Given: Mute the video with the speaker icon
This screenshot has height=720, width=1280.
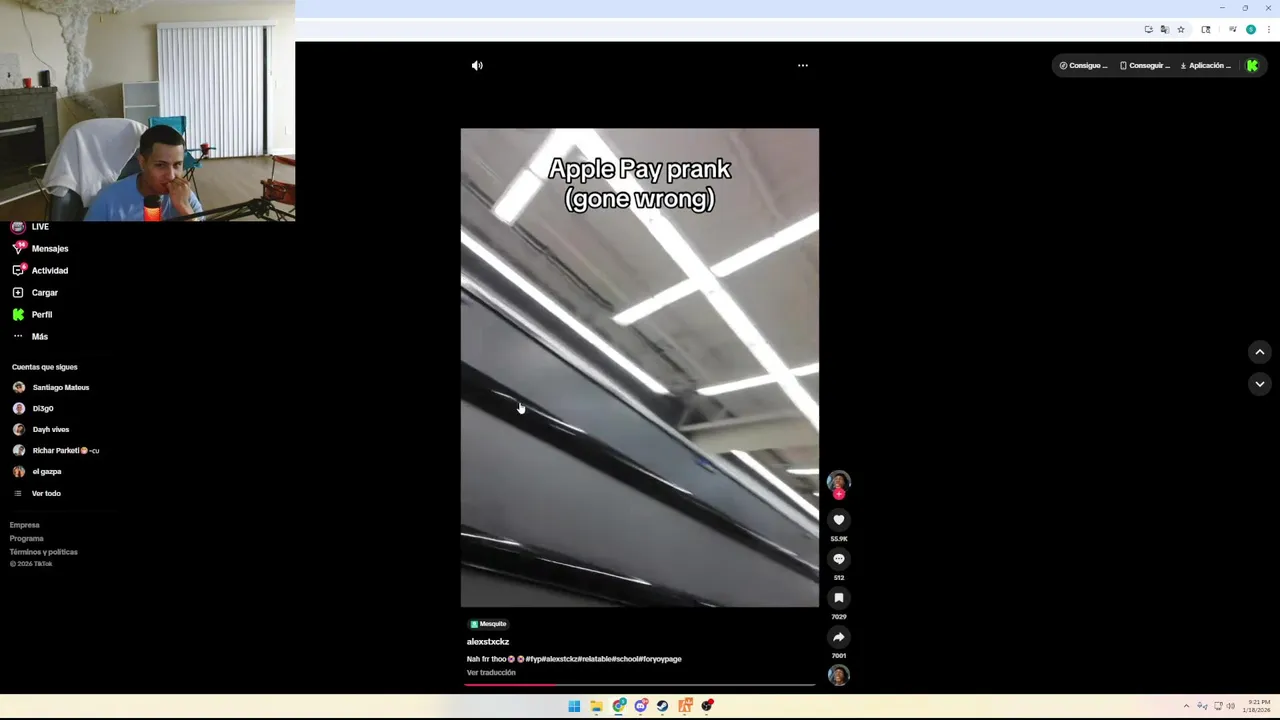Looking at the screenshot, I should coord(477,66).
